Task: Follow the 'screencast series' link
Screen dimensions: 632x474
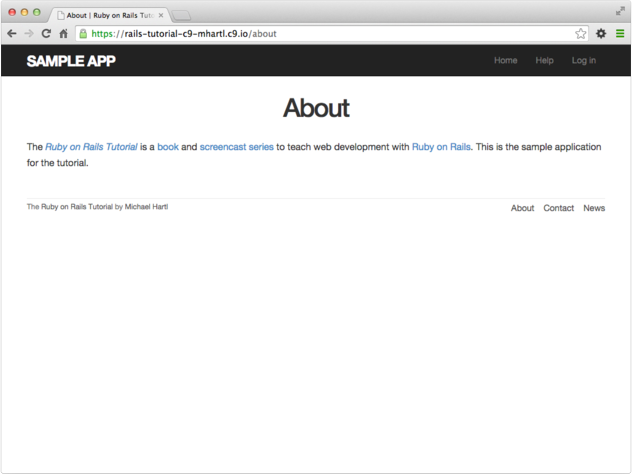Action: click(x=236, y=147)
